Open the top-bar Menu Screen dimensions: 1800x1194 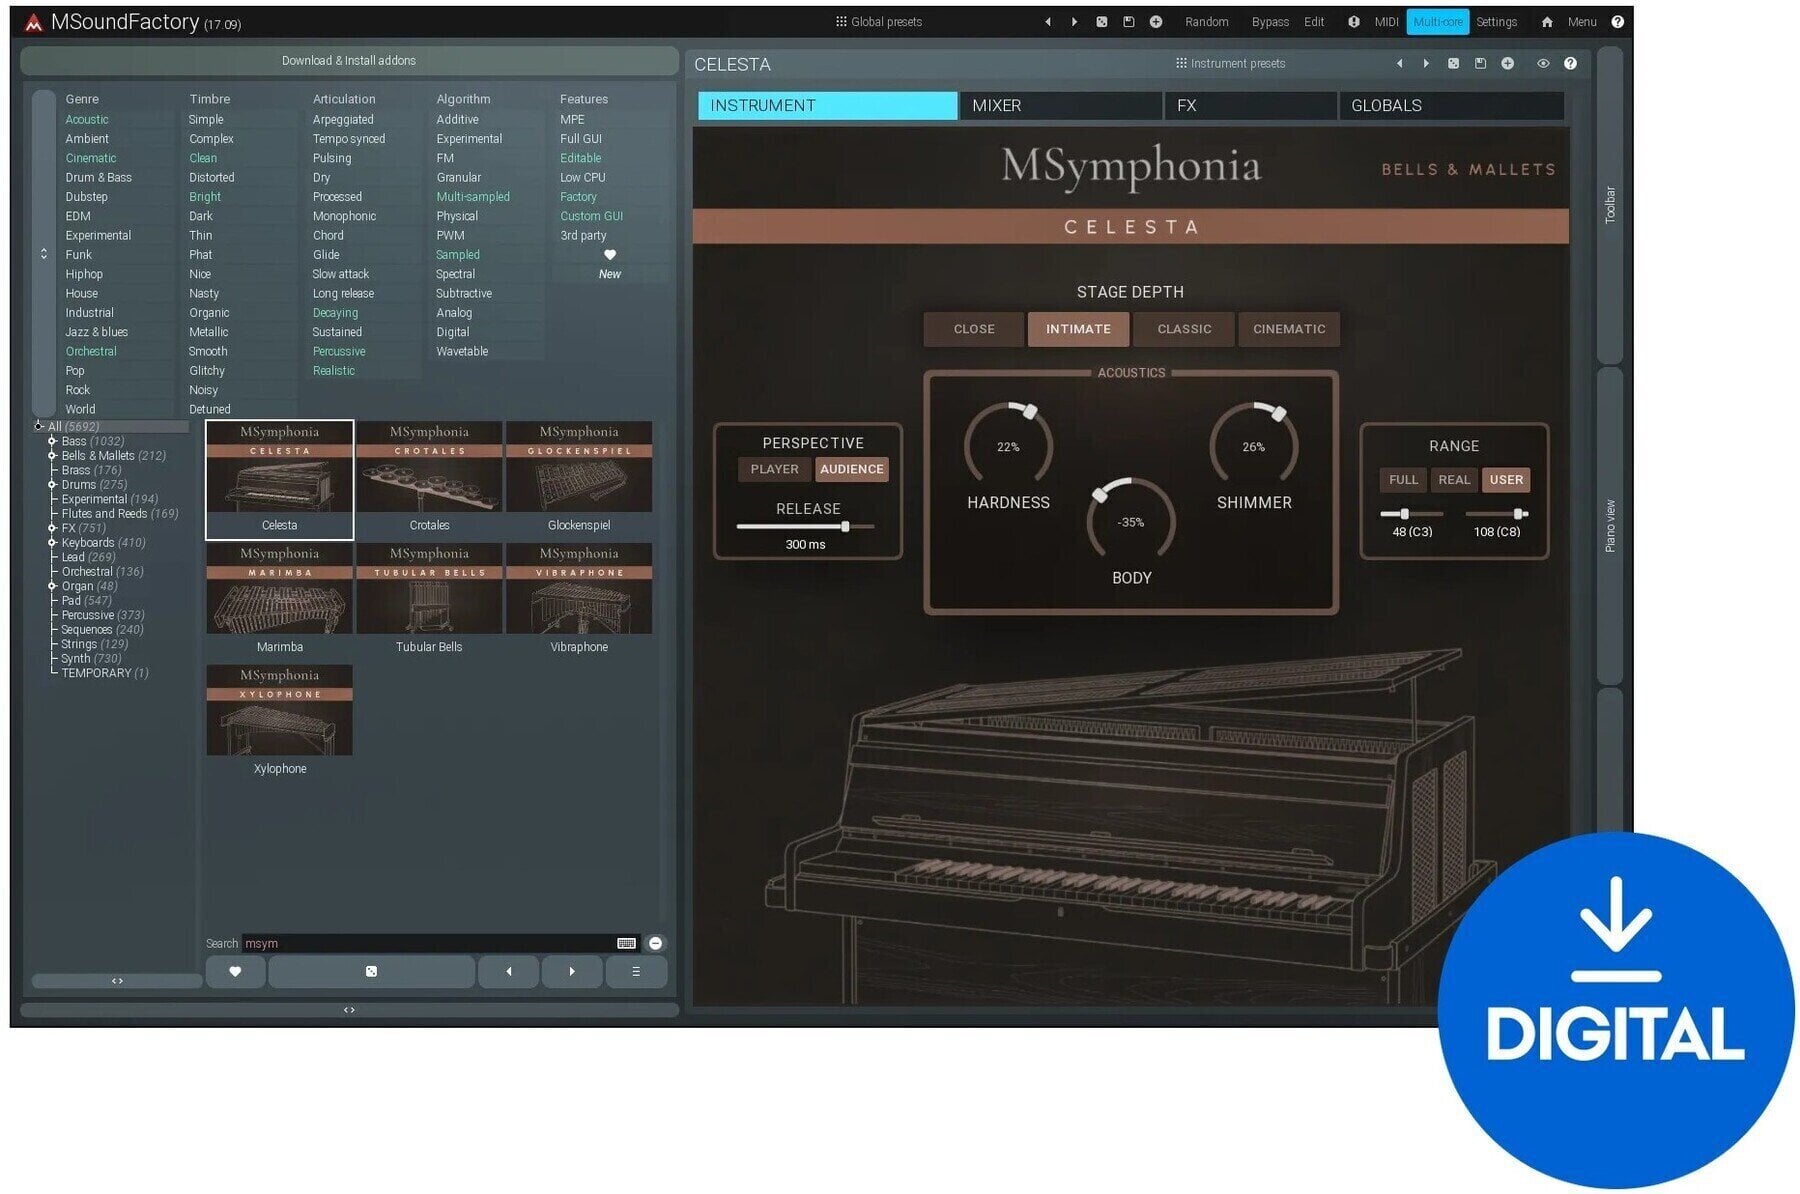tap(1582, 22)
